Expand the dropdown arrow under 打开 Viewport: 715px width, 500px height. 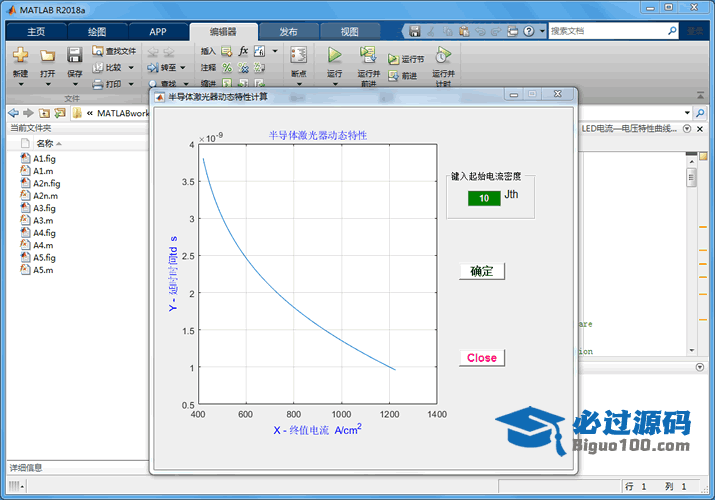tap(48, 84)
